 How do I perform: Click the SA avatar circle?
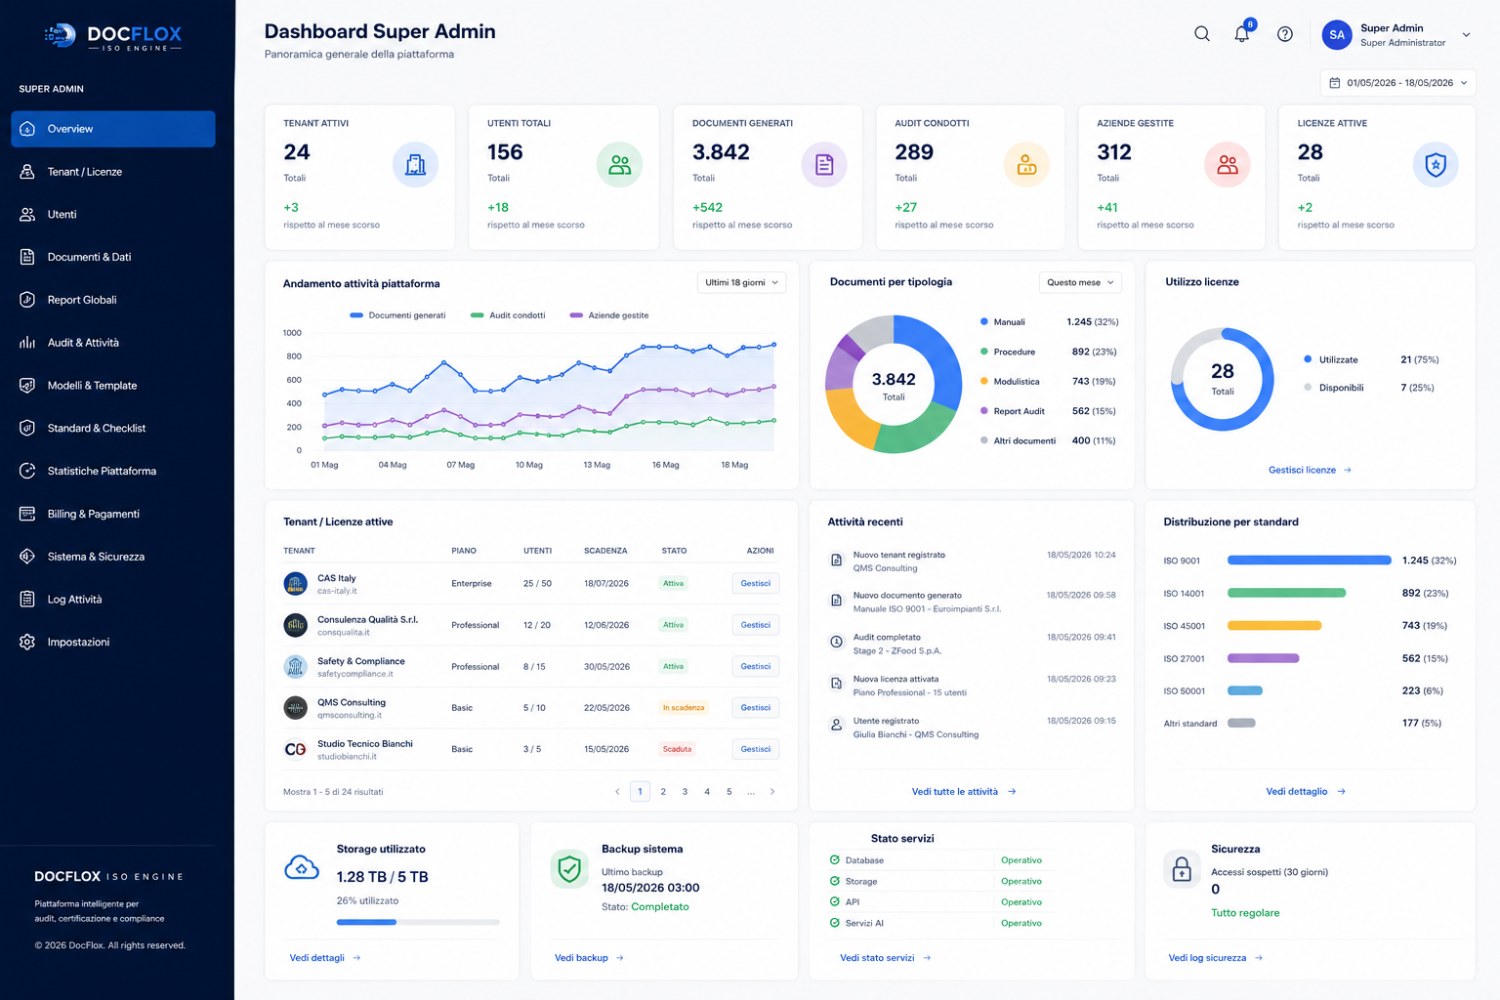tap(1337, 35)
